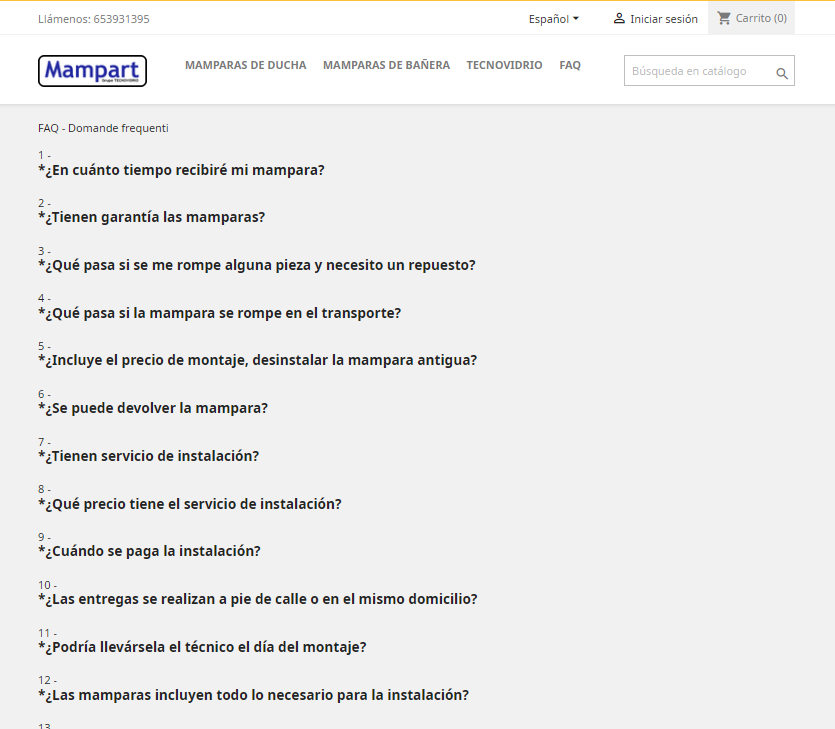Expand question about delivery time of mampara
Viewport: 835px width, 729px height.
point(181,170)
